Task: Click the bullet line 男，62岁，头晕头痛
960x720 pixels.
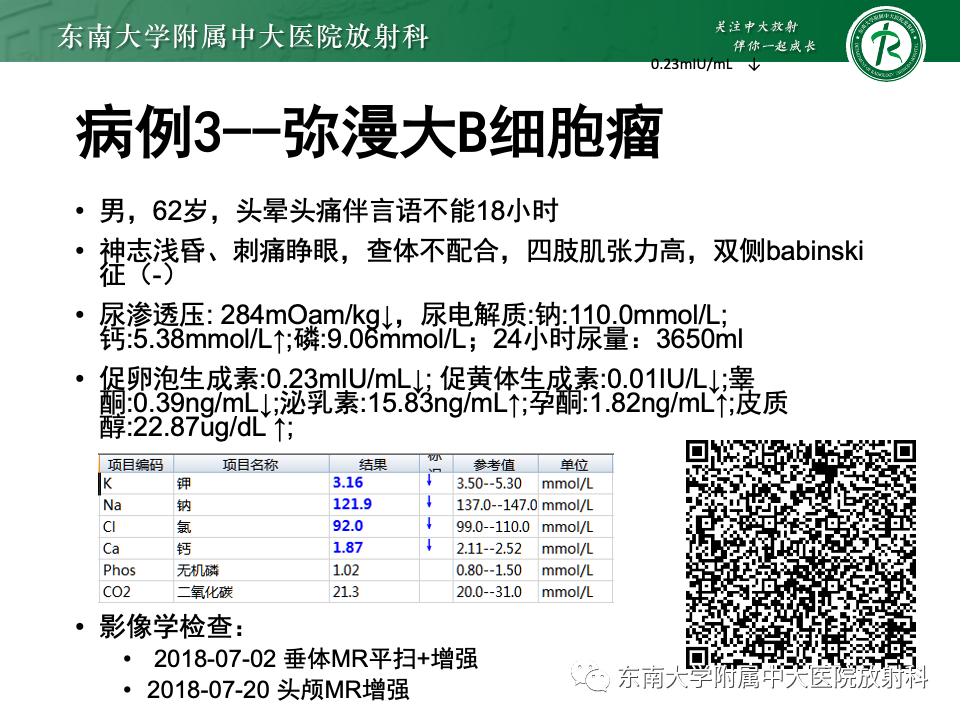Action: pyautogui.click(x=329, y=211)
